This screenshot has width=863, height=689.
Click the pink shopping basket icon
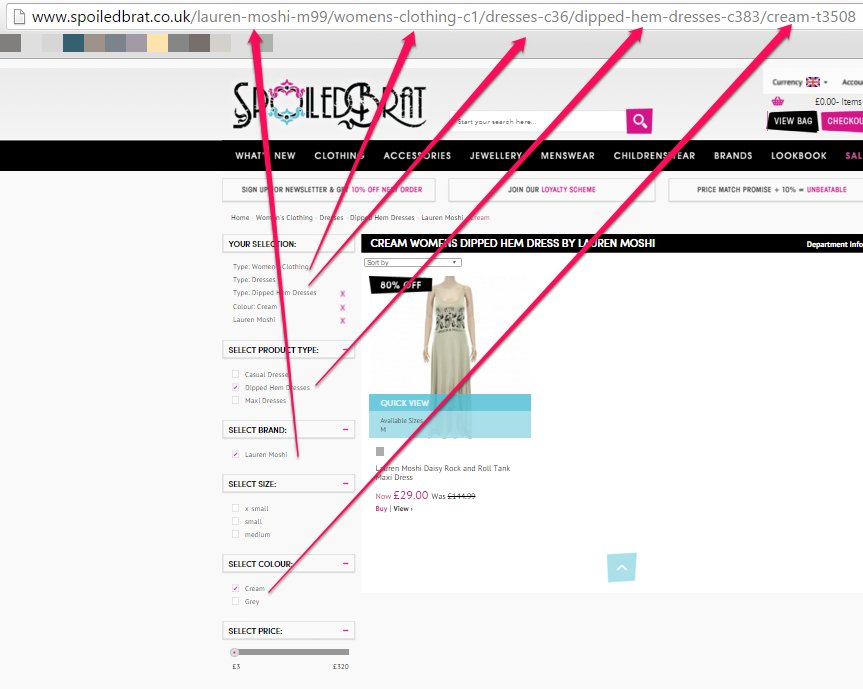pyautogui.click(x=778, y=101)
